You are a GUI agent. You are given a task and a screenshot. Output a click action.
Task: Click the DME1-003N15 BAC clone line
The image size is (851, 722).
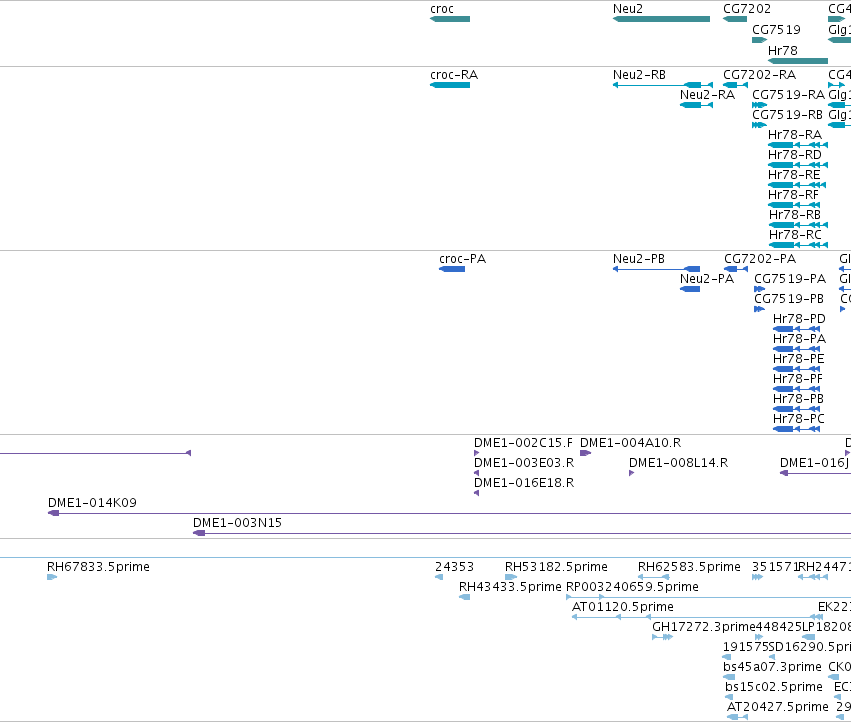(522, 533)
